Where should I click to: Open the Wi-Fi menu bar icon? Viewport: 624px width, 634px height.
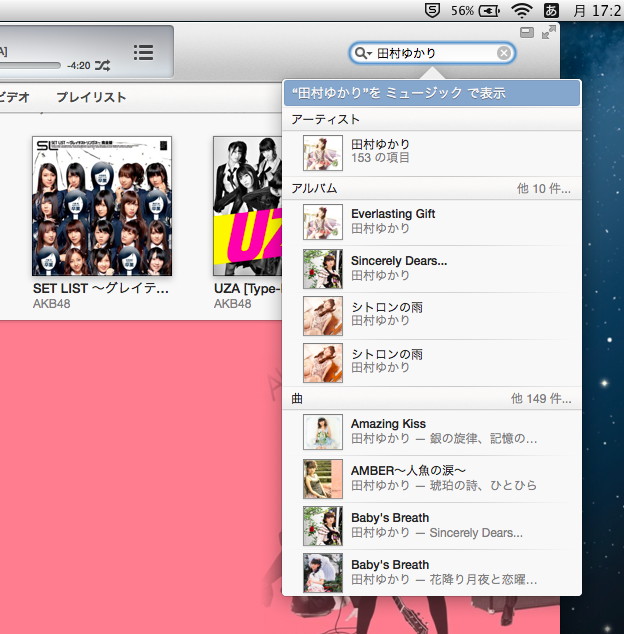pyautogui.click(x=521, y=11)
